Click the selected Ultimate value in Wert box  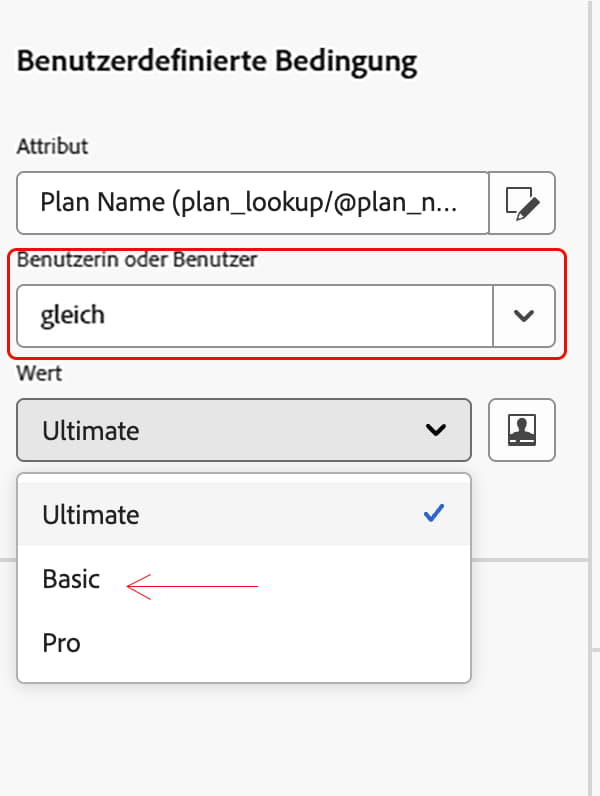point(90,430)
